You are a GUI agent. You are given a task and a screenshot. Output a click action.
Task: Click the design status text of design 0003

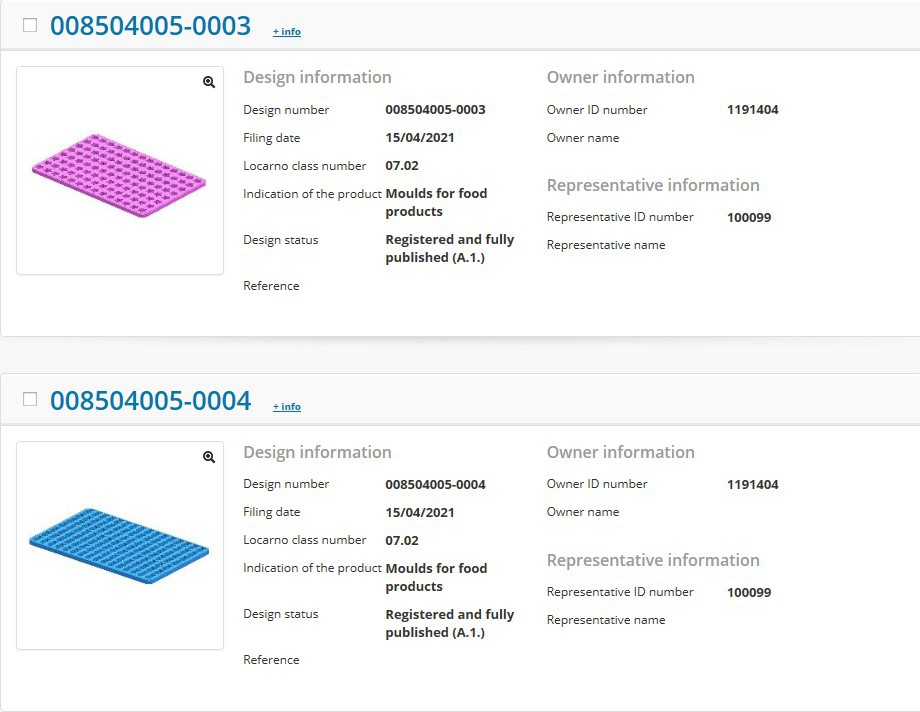point(449,248)
